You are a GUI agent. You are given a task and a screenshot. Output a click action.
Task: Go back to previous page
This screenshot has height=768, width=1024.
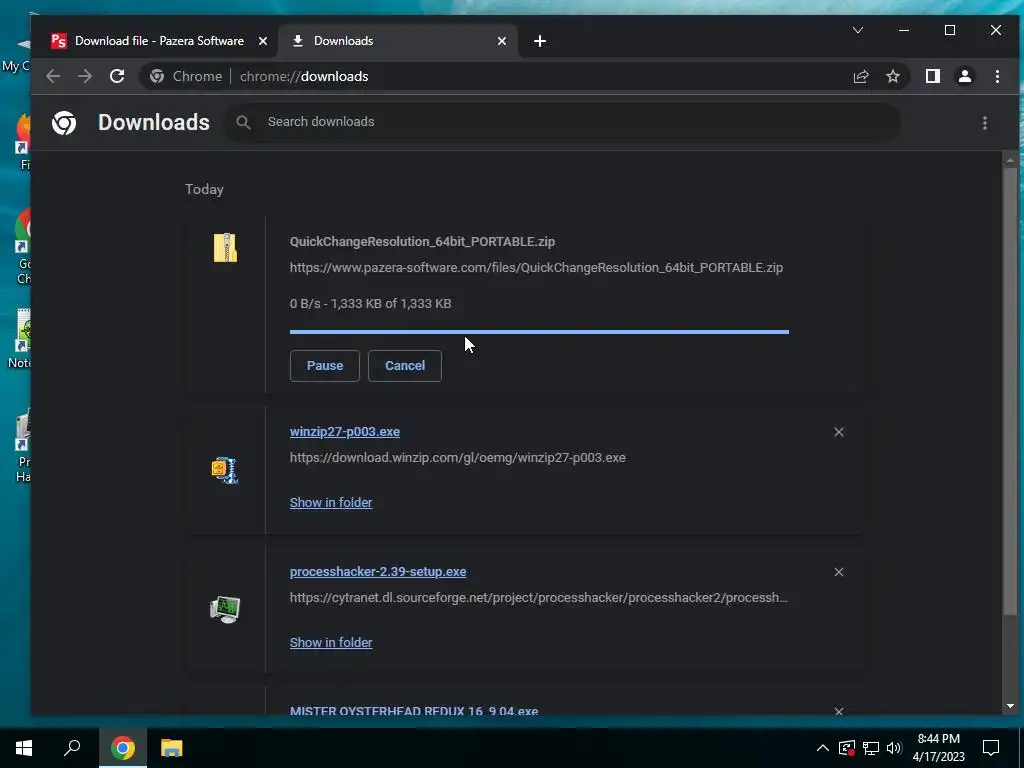pyautogui.click(x=53, y=76)
